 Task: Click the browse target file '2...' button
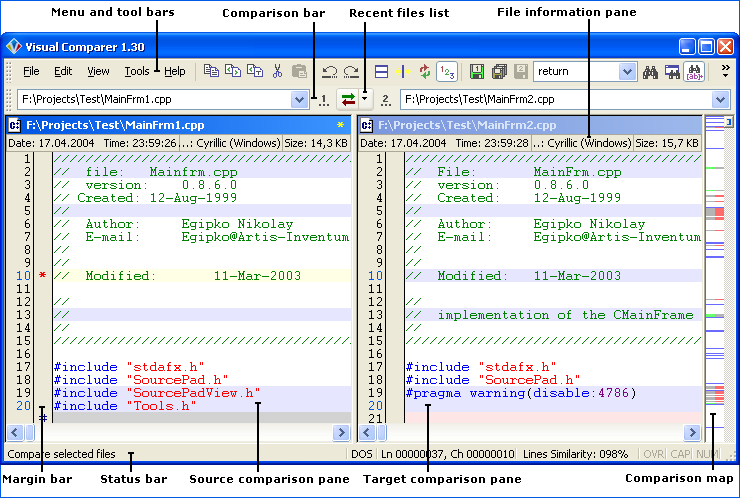pos(385,99)
